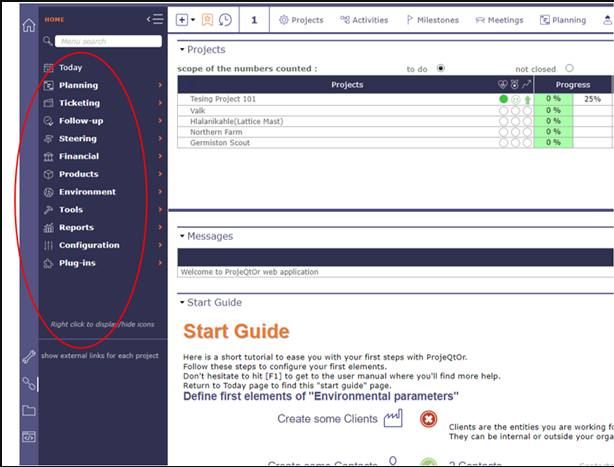Click the Menu search input field
Image resolution: width=614 pixels, height=467 pixels.
click(108, 41)
